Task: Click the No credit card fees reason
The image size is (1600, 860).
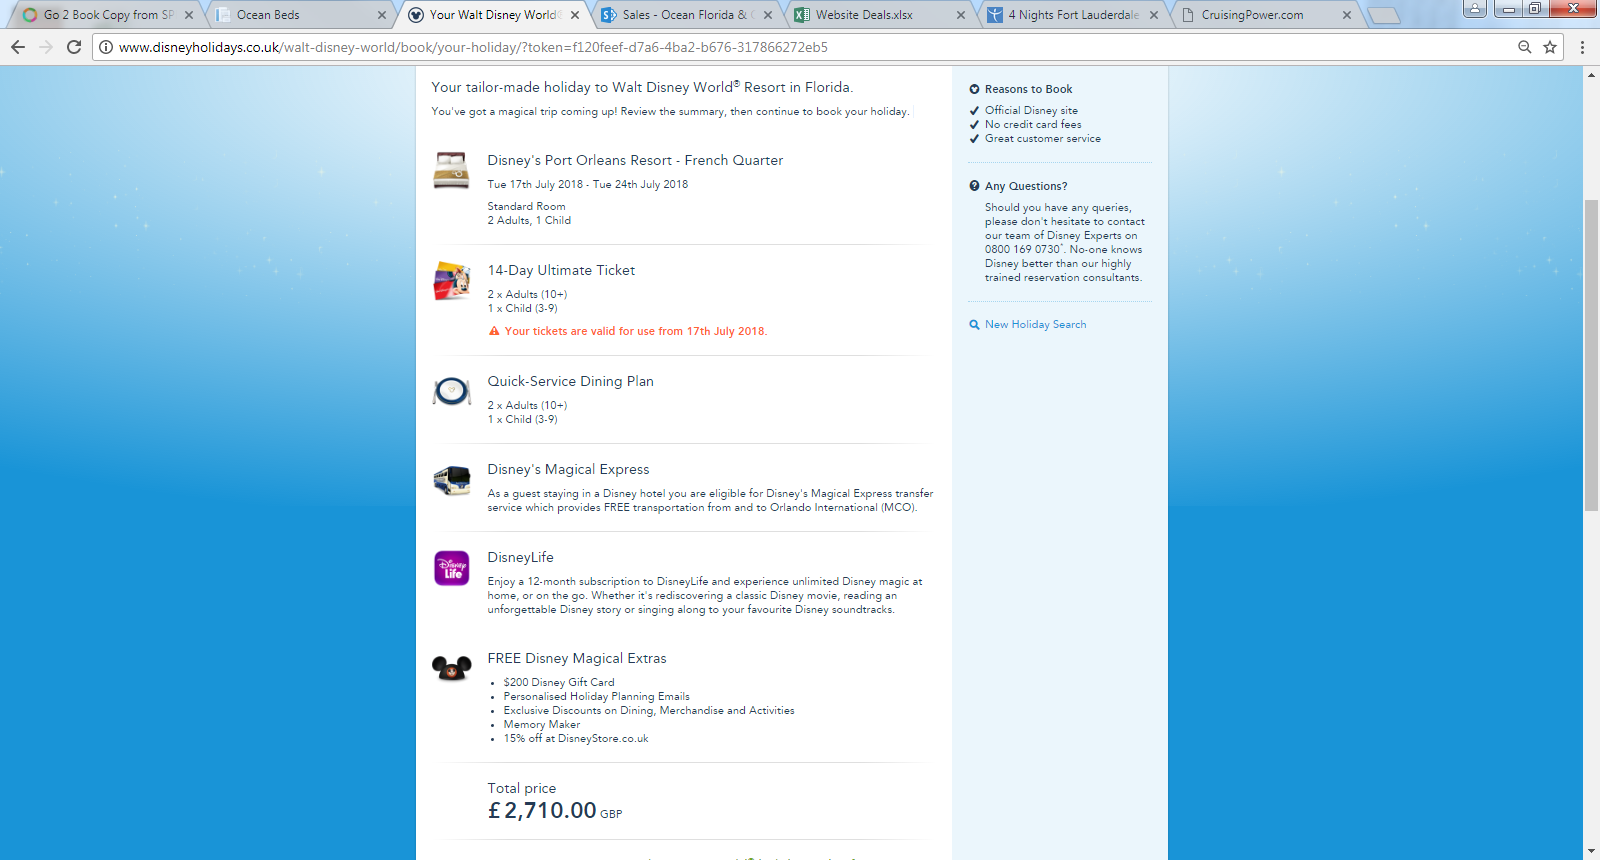Action: pyautogui.click(x=1033, y=124)
